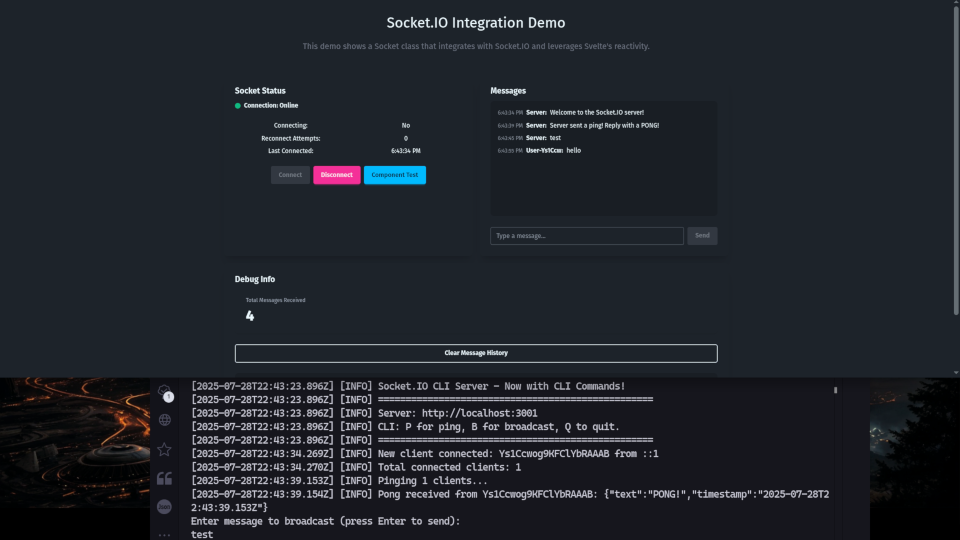
Task: Click the demo description subtitle text
Action: coord(476,47)
